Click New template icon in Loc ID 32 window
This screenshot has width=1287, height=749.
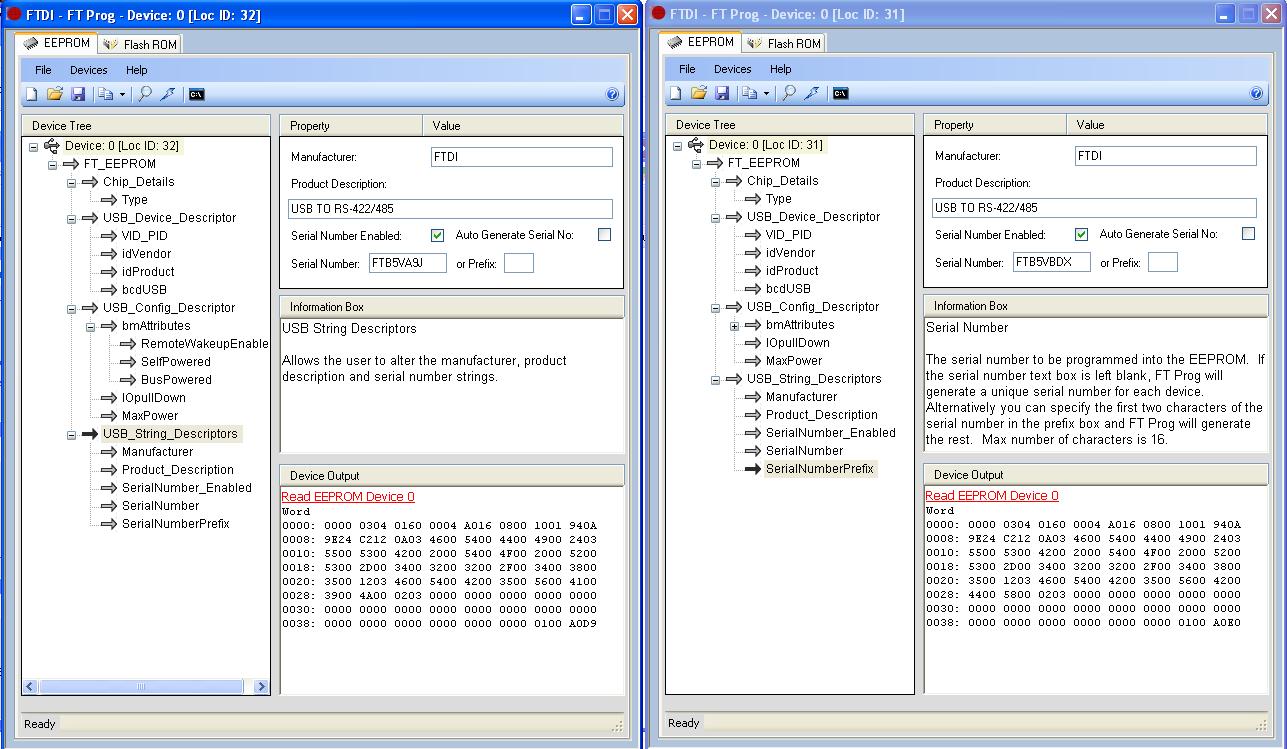tap(32, 94)
